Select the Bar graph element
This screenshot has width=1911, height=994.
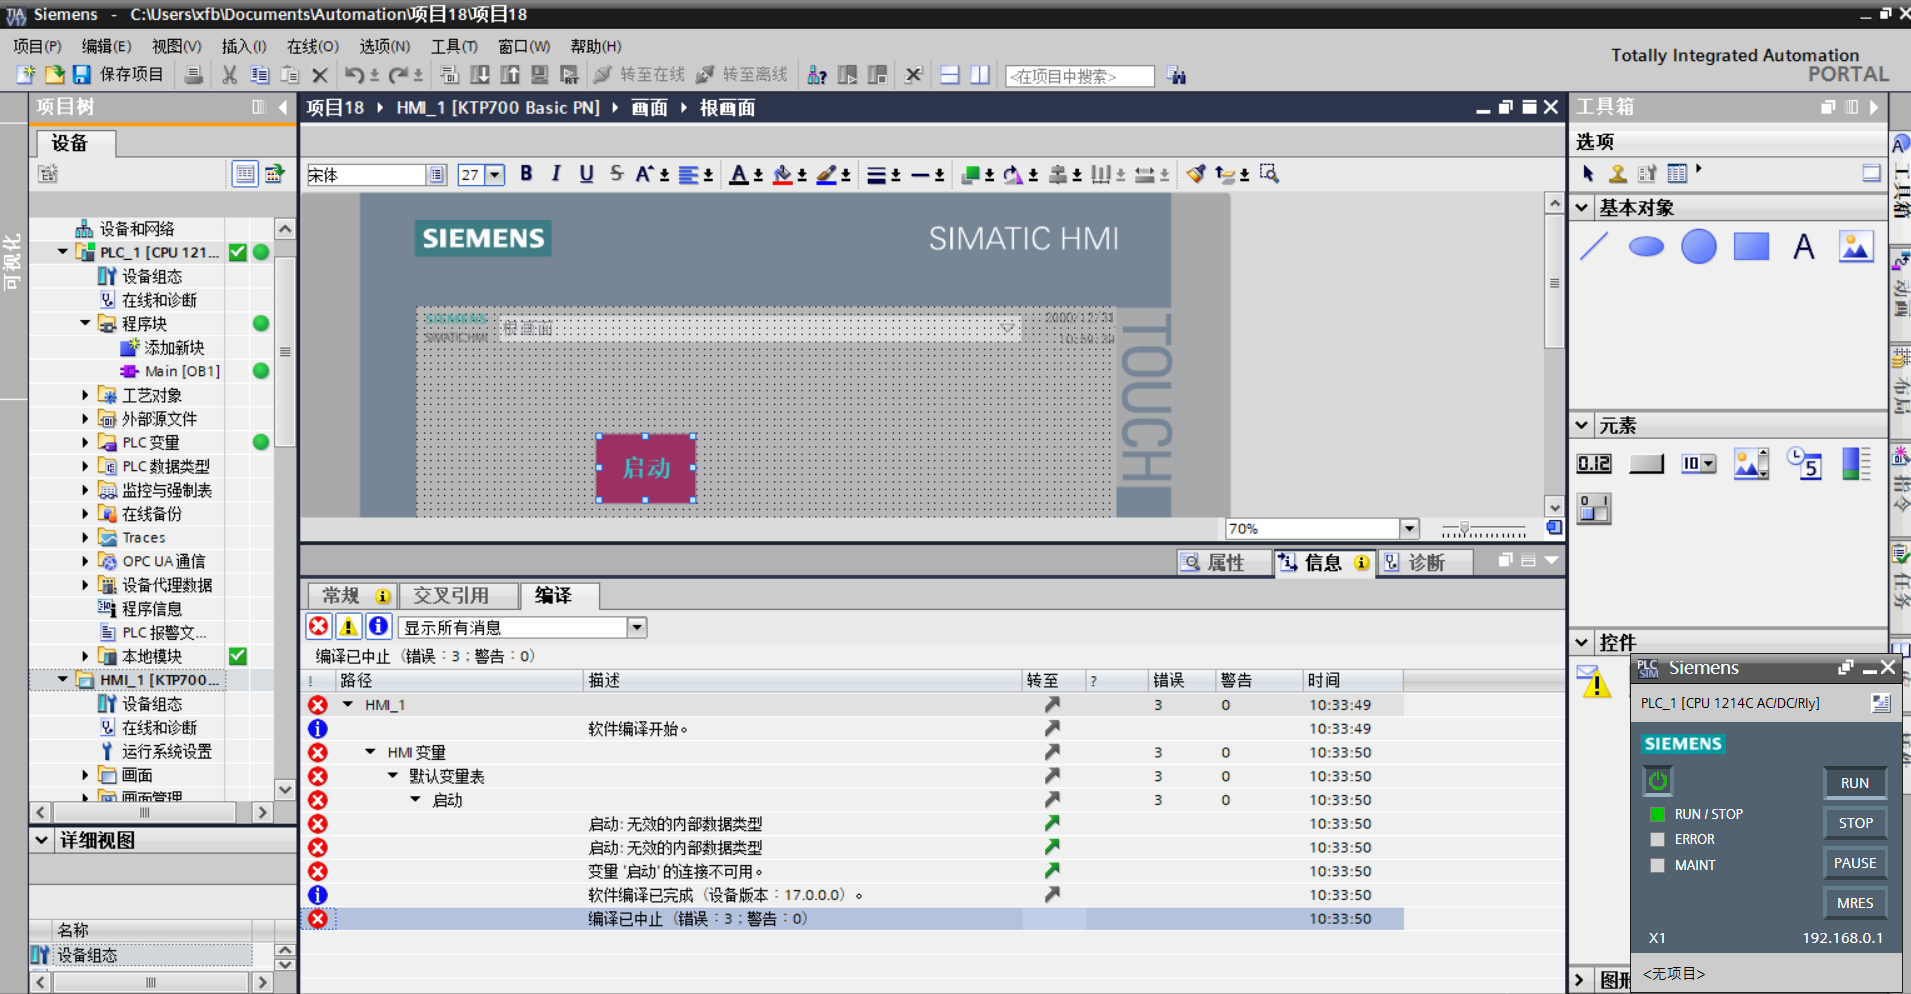click(x=1856, y=464)
